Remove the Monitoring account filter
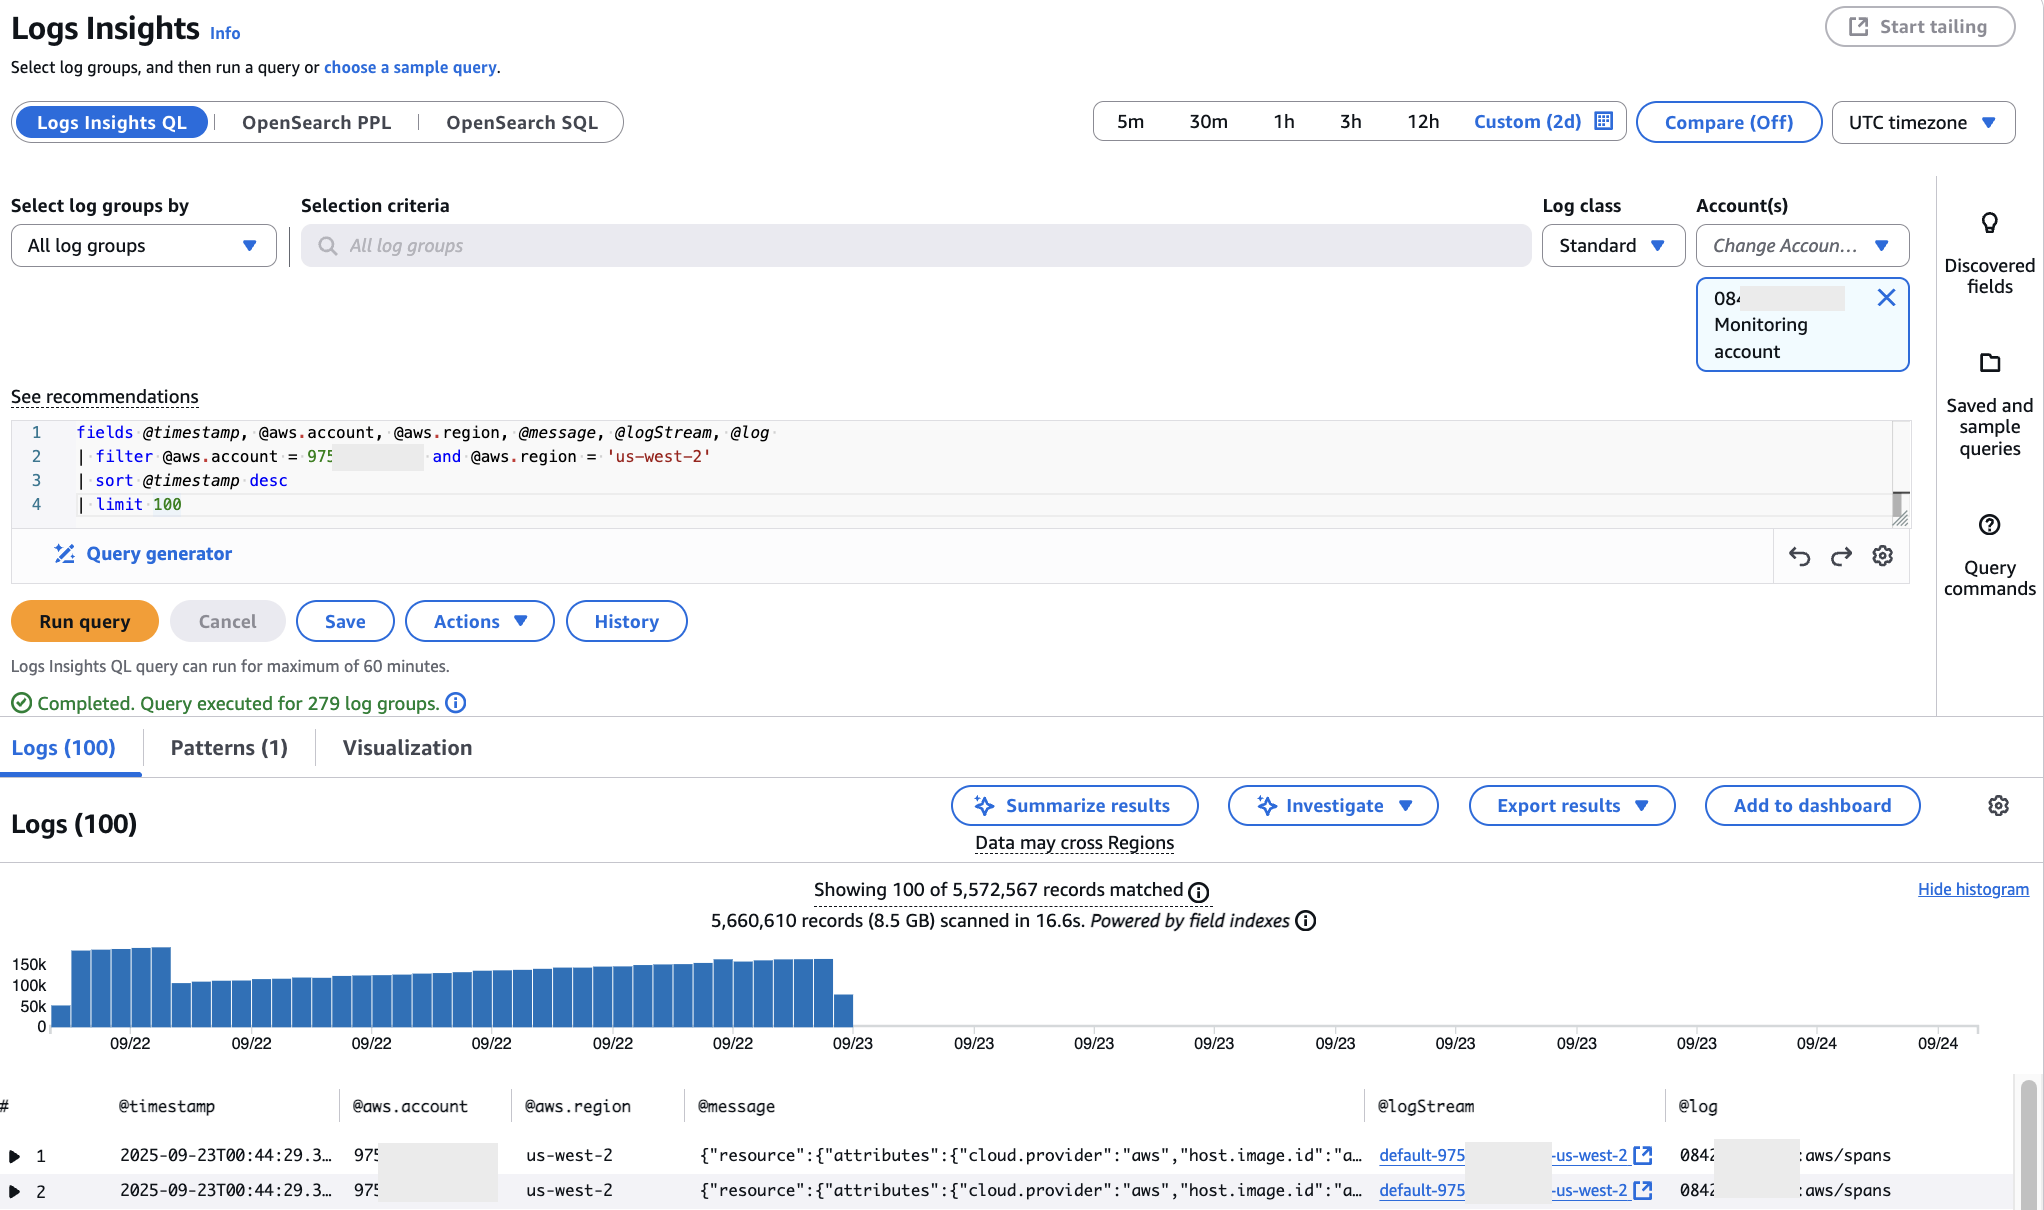2044x1210 pixels. [1887, 297]
